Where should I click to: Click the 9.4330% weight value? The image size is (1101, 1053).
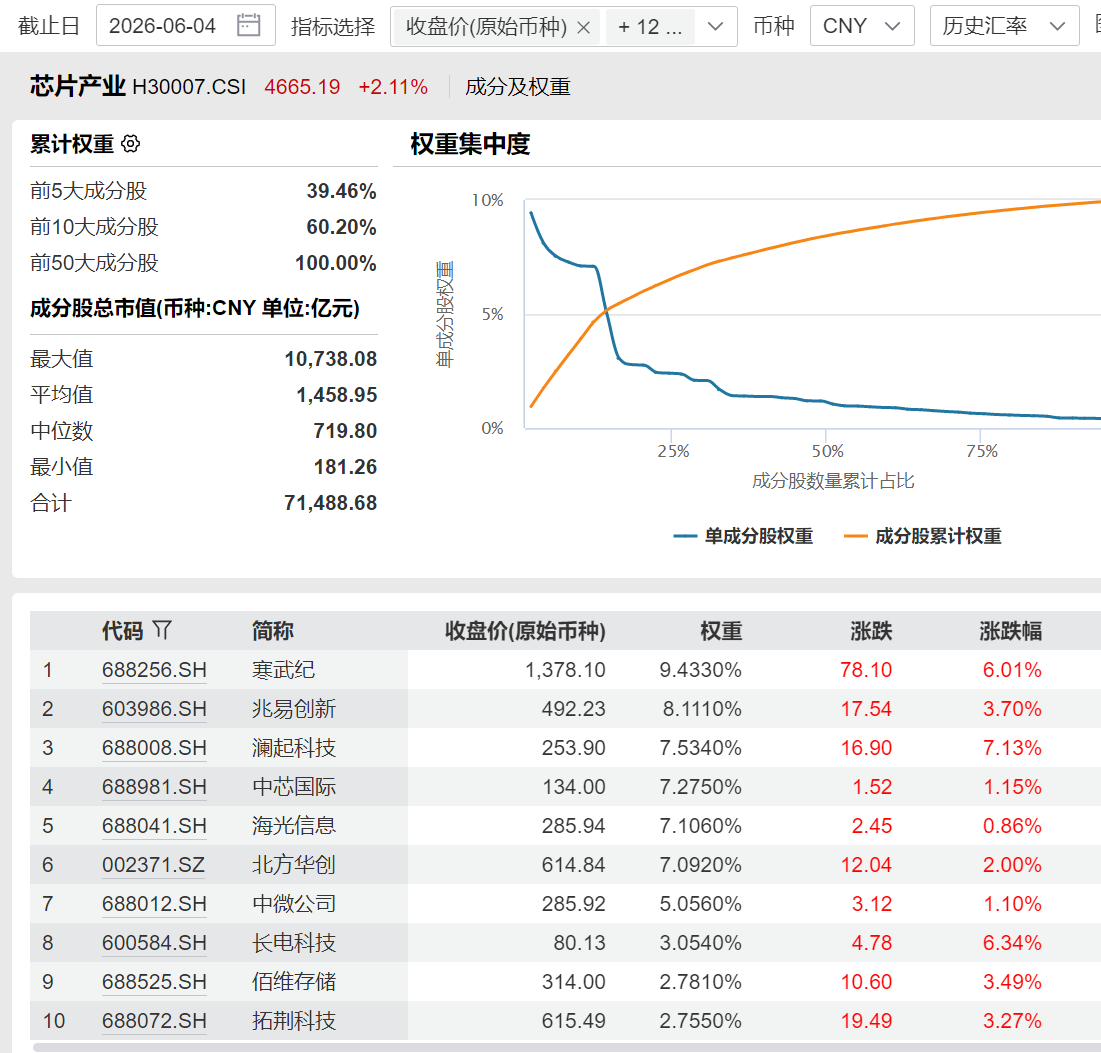(700, 670)
